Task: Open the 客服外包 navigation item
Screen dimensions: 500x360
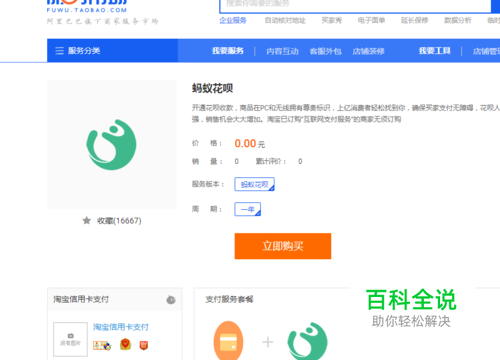Action: pyautogui.click(x=325, y=51)
